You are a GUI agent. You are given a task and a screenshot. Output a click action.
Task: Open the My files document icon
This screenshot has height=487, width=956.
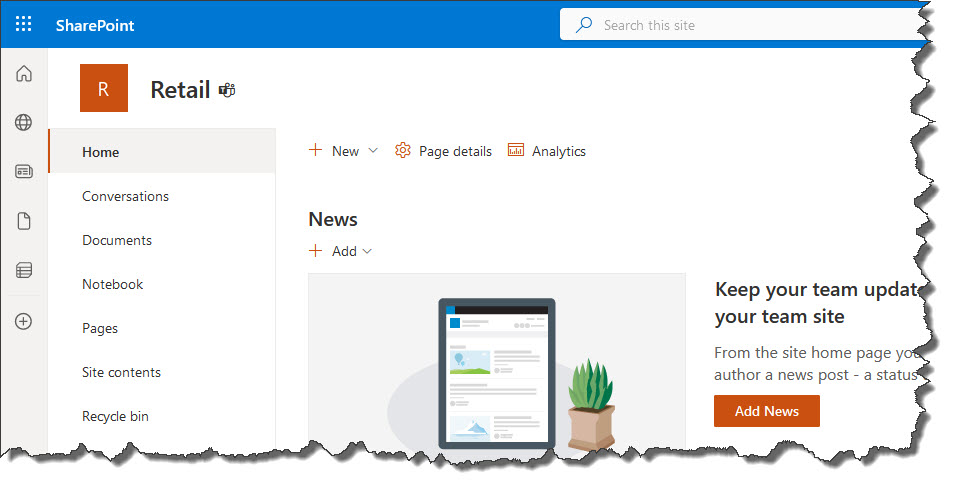point(24,221)
